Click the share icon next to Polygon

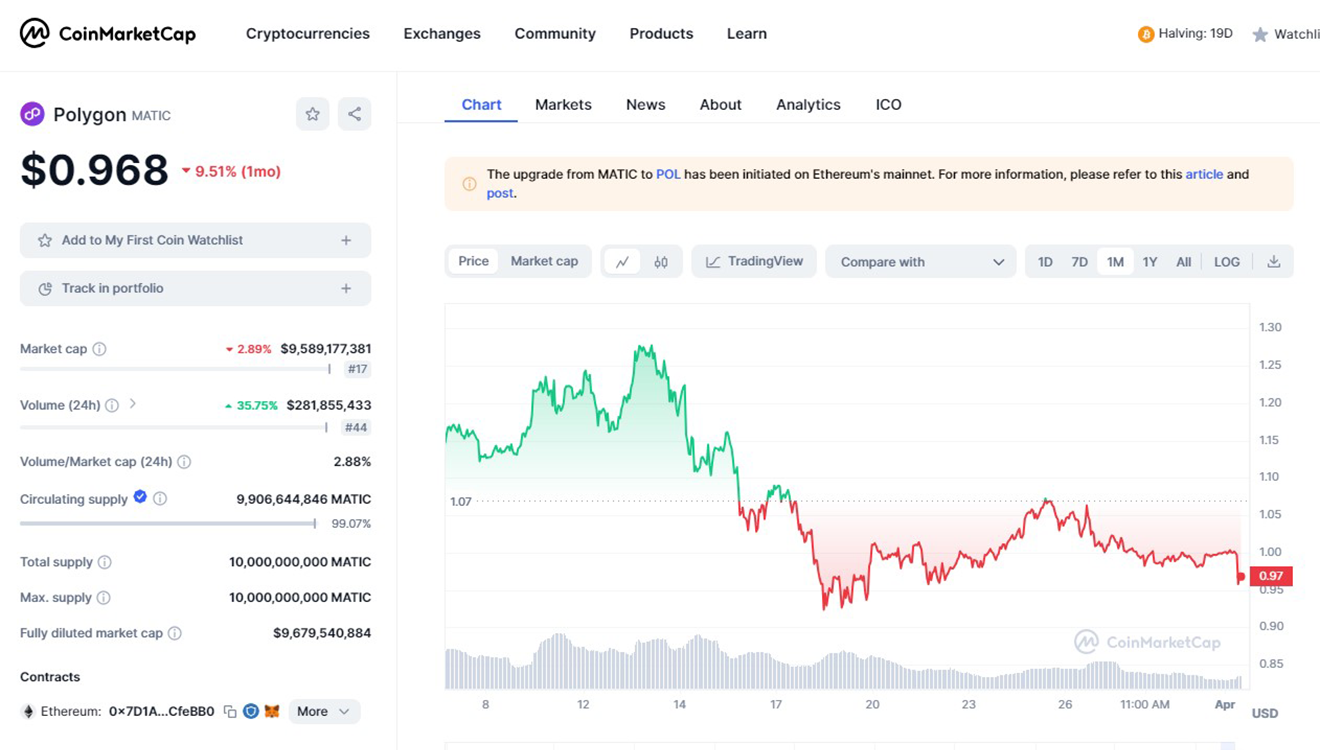pos(354,114)
